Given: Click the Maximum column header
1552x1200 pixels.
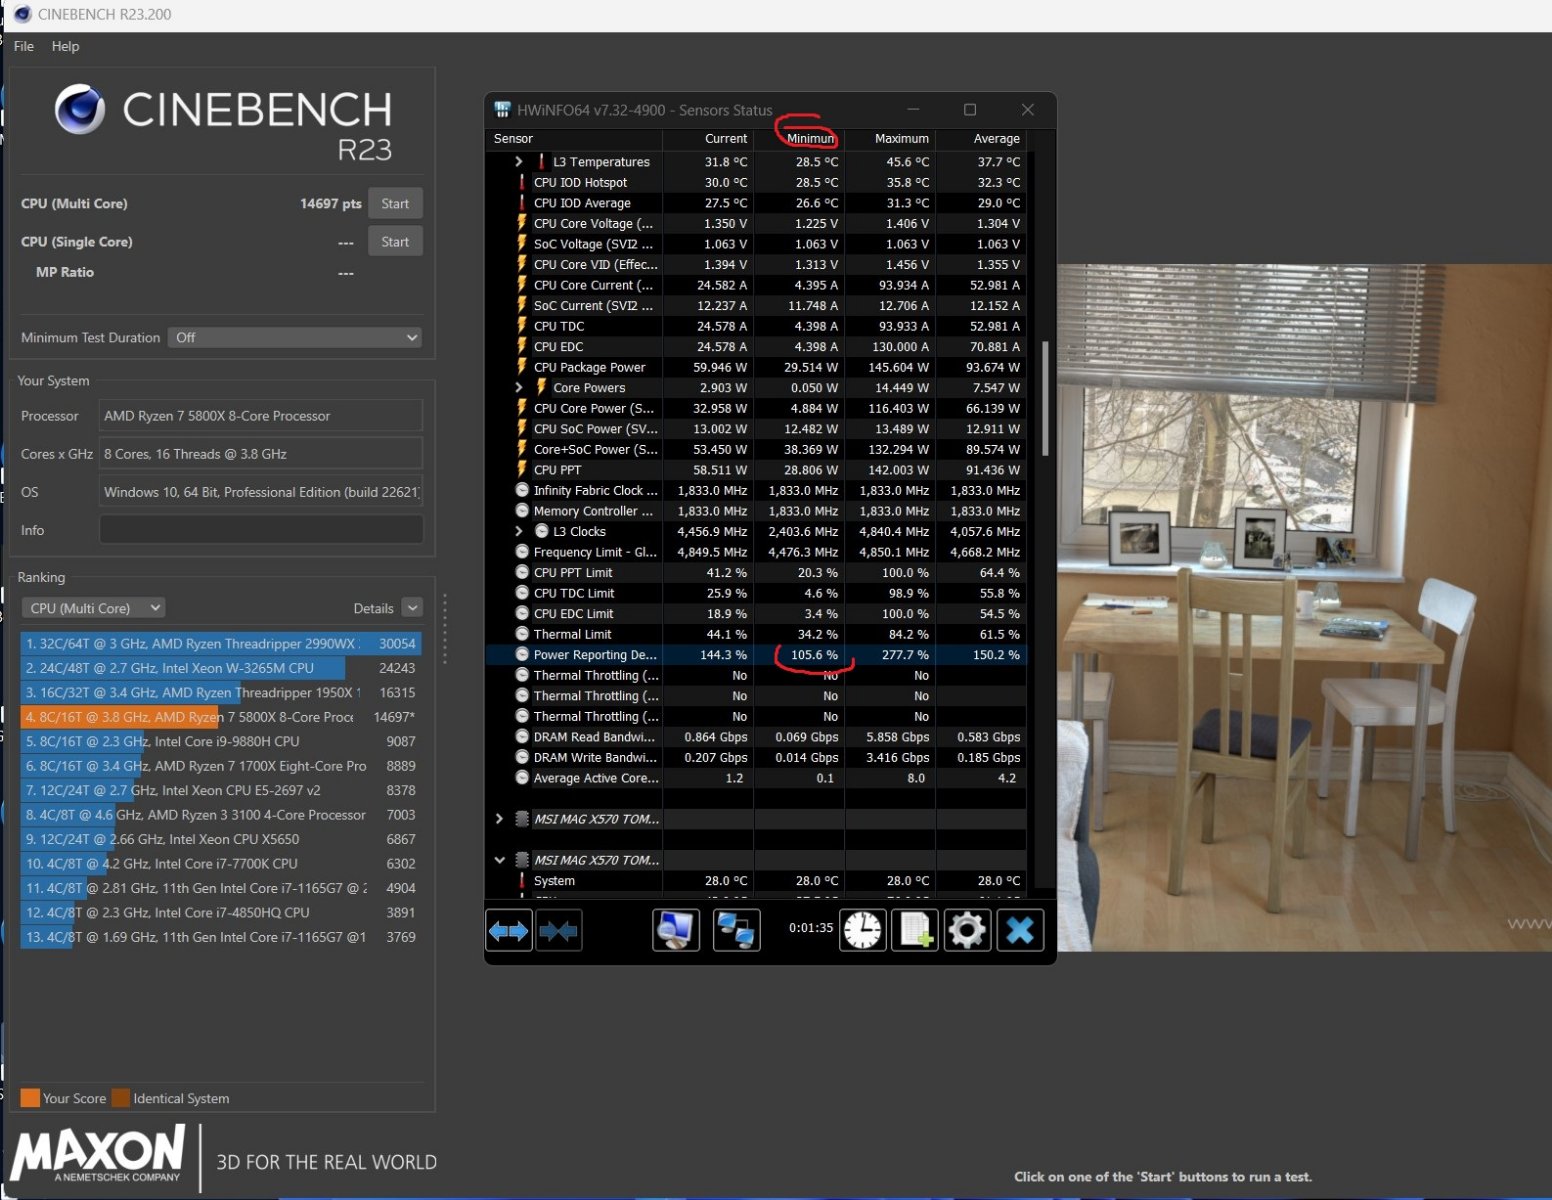Looking at the screenshot, I should [x=890, y=139].
